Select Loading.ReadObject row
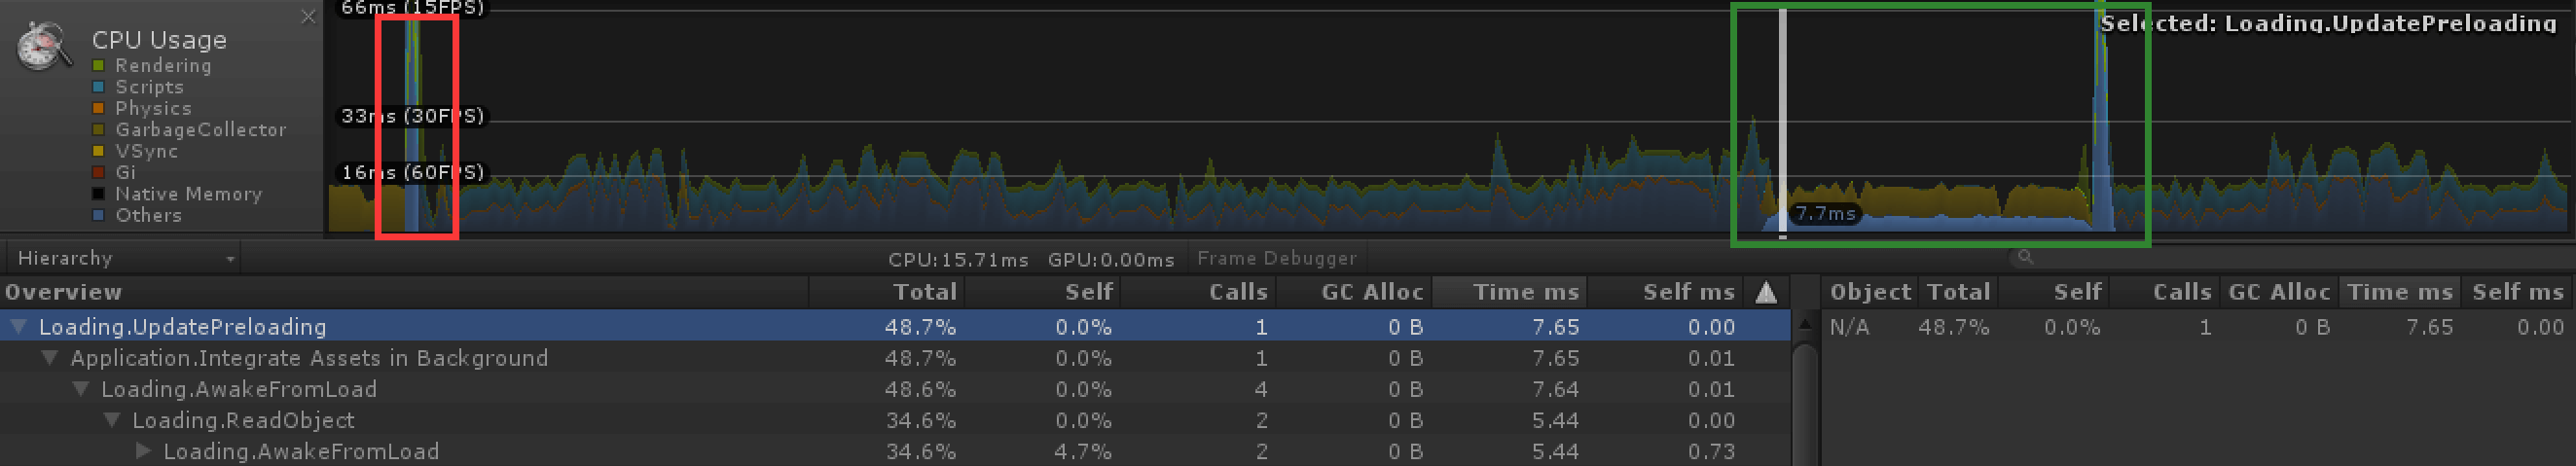 point(895,420)
